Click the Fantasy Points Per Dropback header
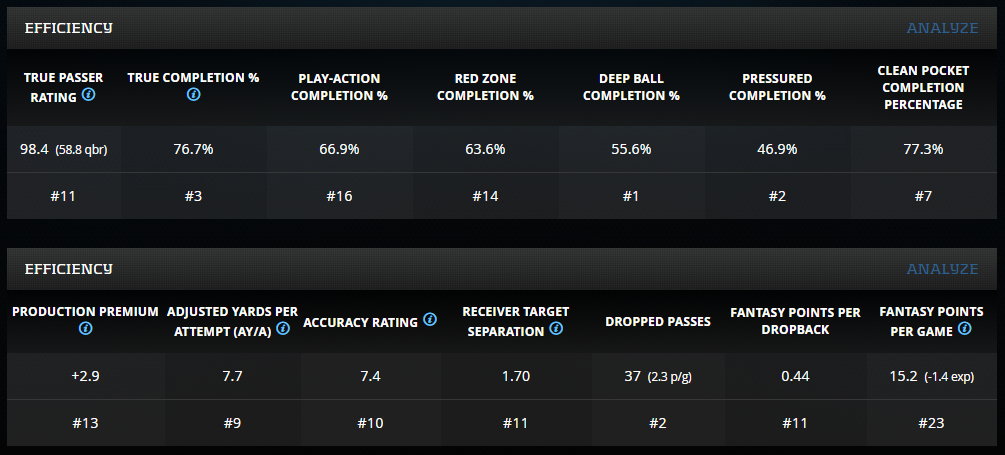Screen dimensions: 1005x455 [x=795, y=320]
